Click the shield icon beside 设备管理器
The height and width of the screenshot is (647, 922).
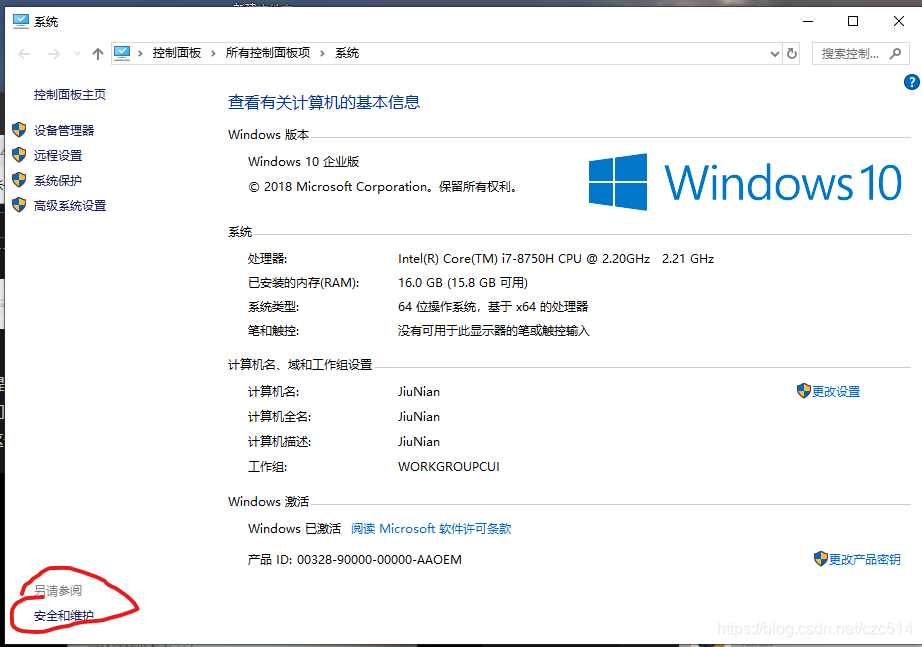[19, 129]
